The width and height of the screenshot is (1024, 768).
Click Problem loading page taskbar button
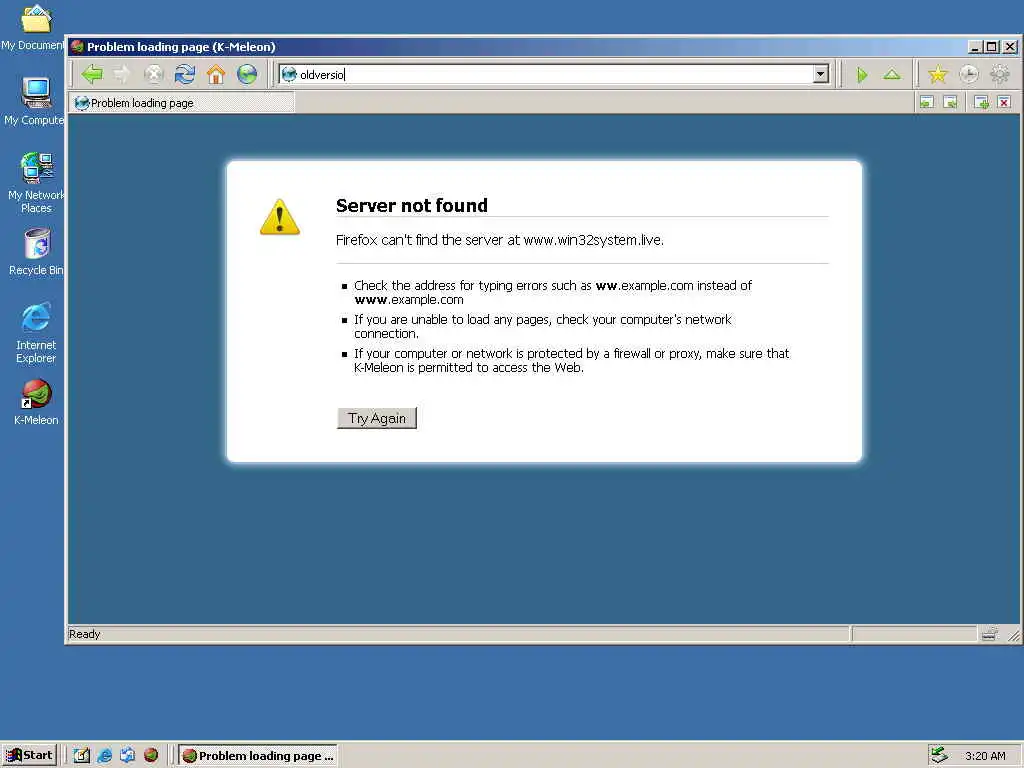coord(258,756)
